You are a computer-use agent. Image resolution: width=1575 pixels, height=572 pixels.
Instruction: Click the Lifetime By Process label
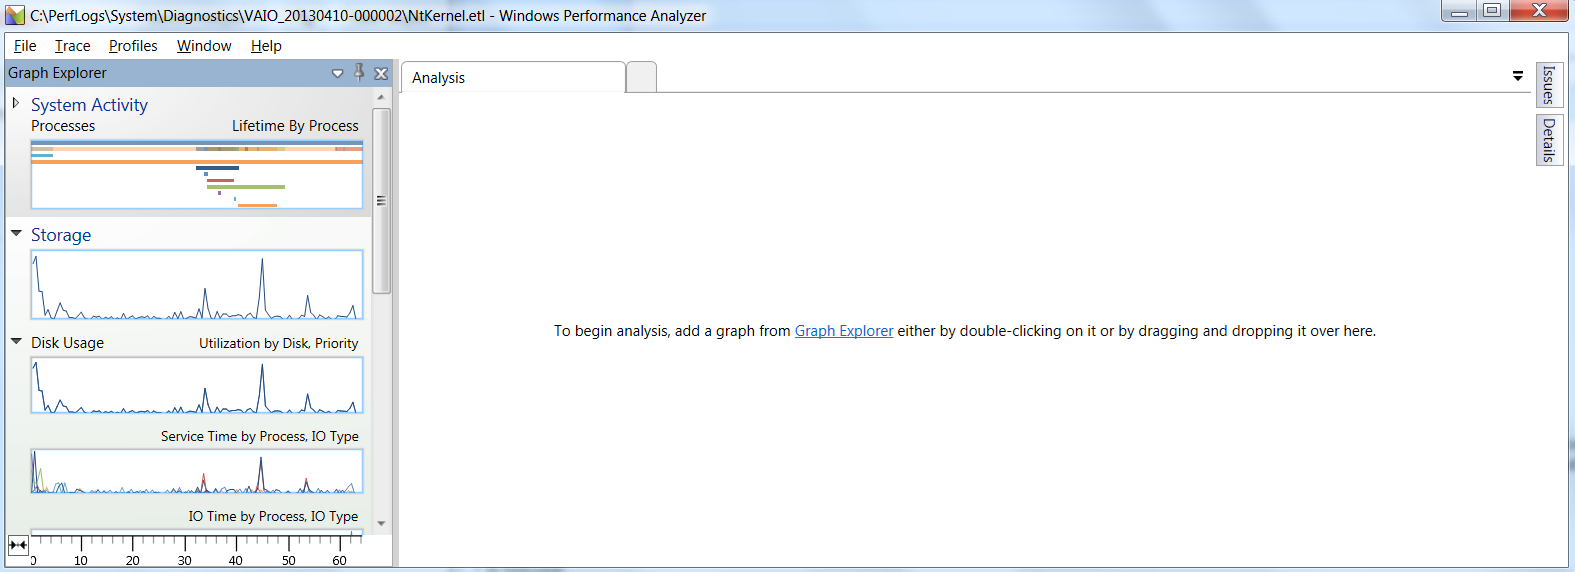click(x=295, y=126)
